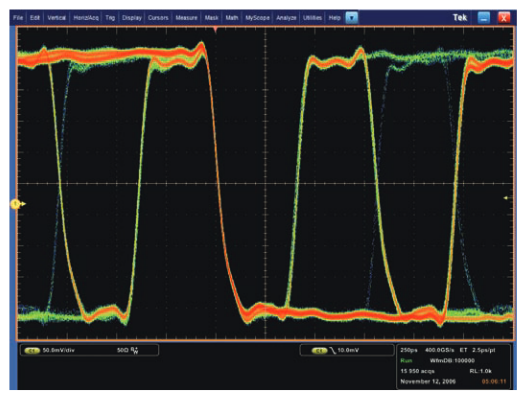Open the Cursors menu

click(x=158, y=18)
